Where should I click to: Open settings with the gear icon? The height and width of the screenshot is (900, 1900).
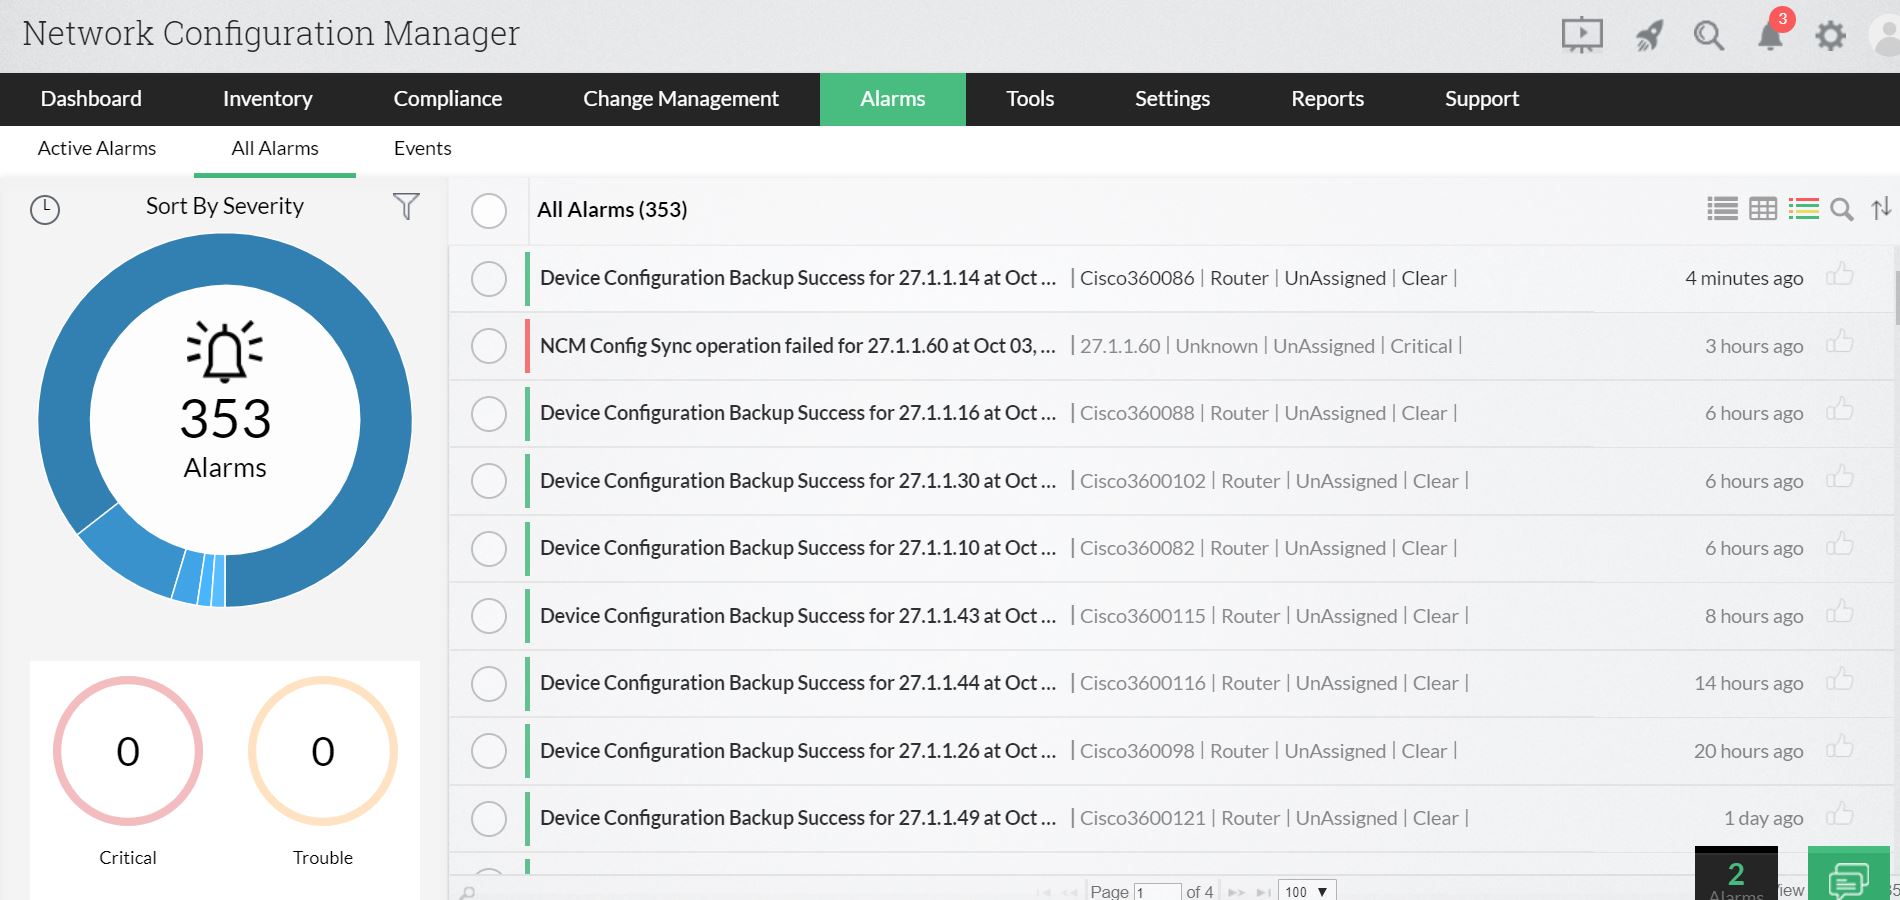click(1830, 35)
